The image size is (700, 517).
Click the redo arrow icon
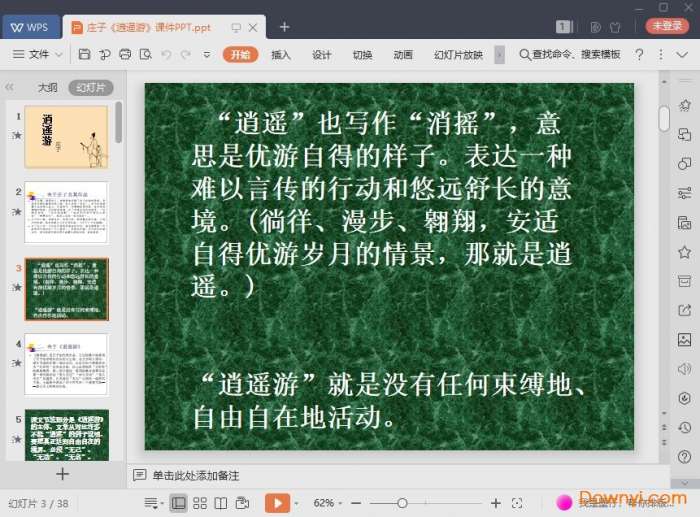[185, 54]
